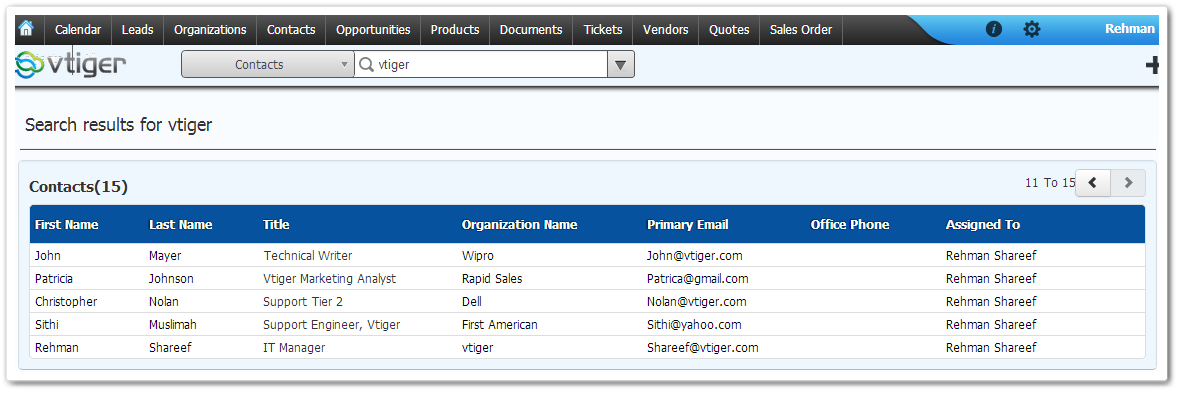Sort by Organization Name column header

[519, 224]
